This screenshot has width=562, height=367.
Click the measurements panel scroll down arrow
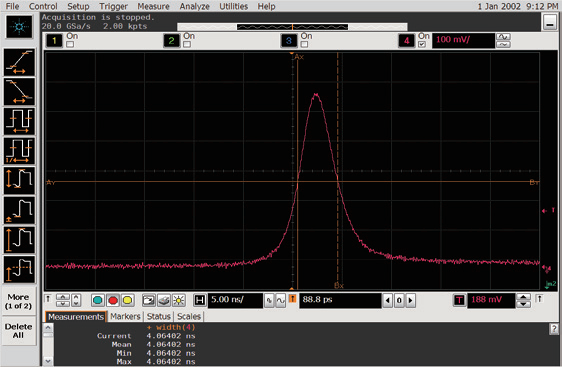tap(48, 361)
